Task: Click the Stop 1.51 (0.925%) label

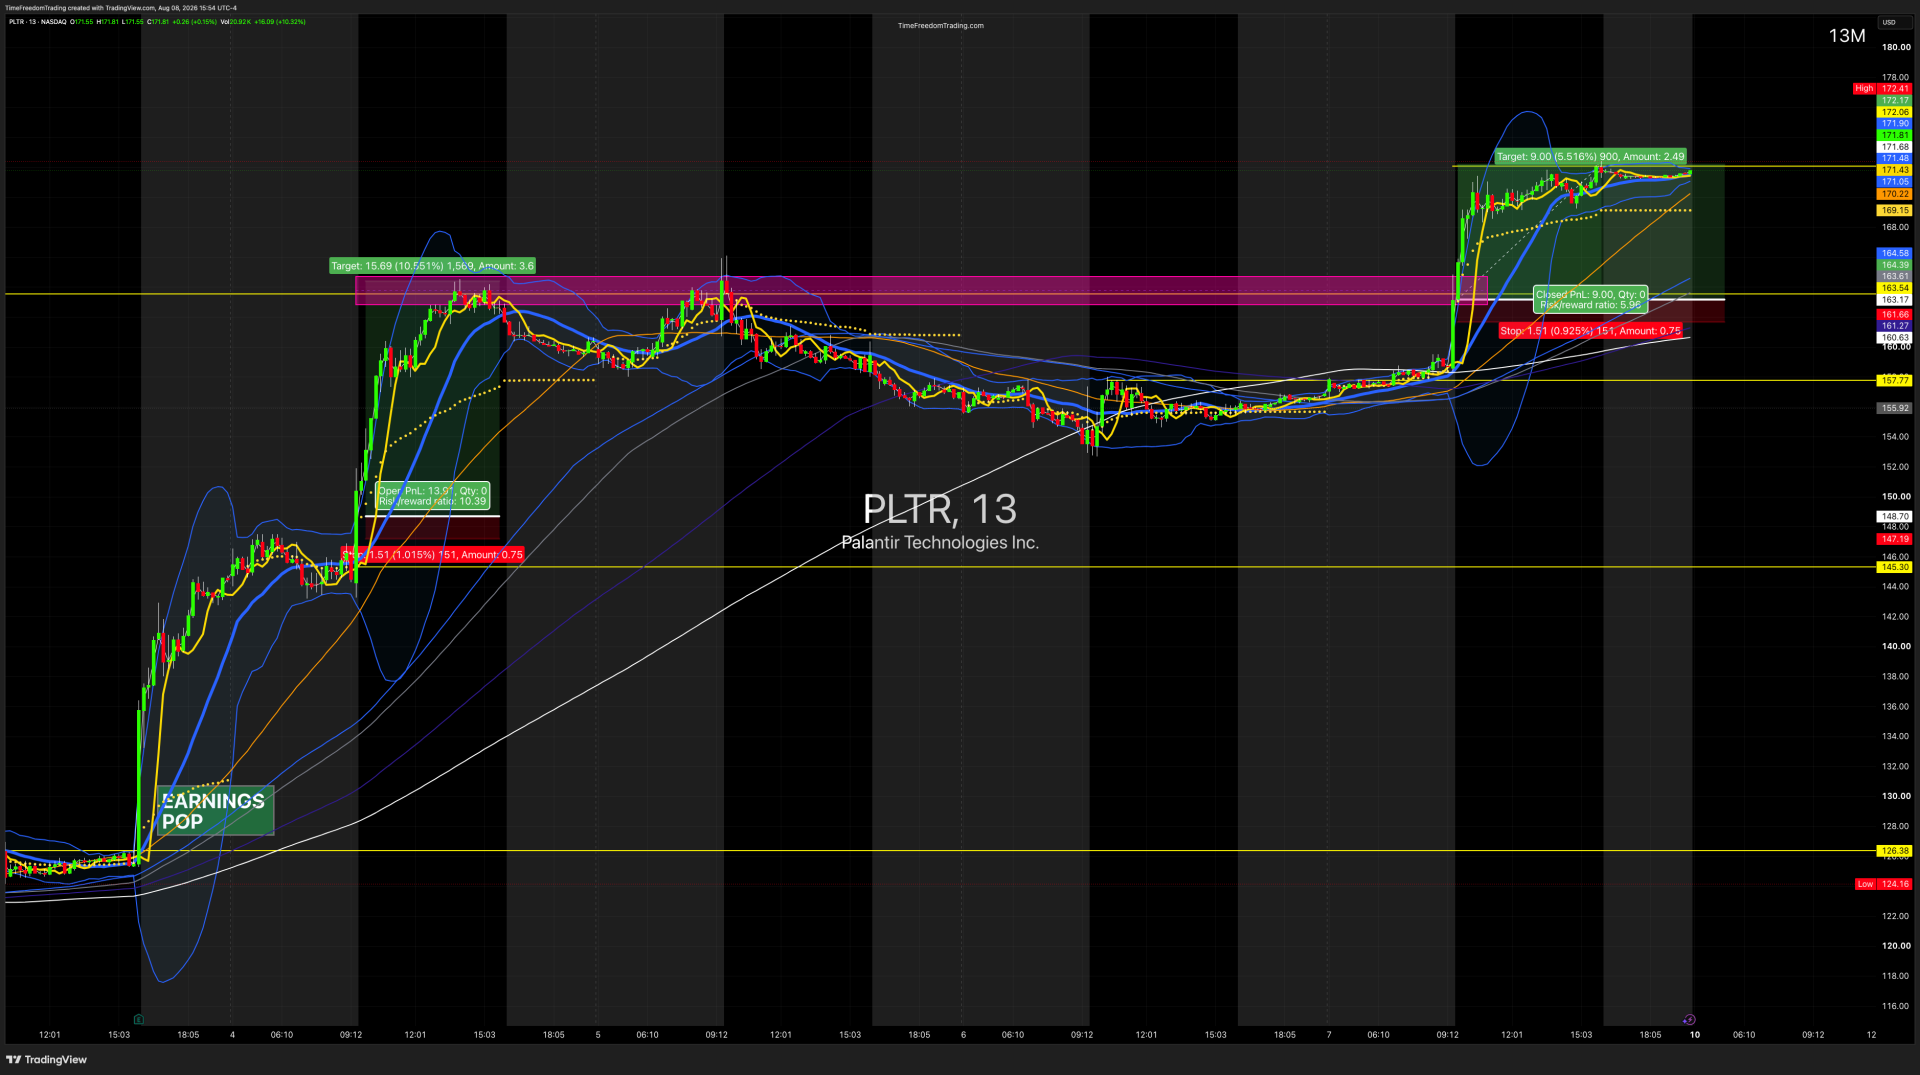Action: 1590,331
